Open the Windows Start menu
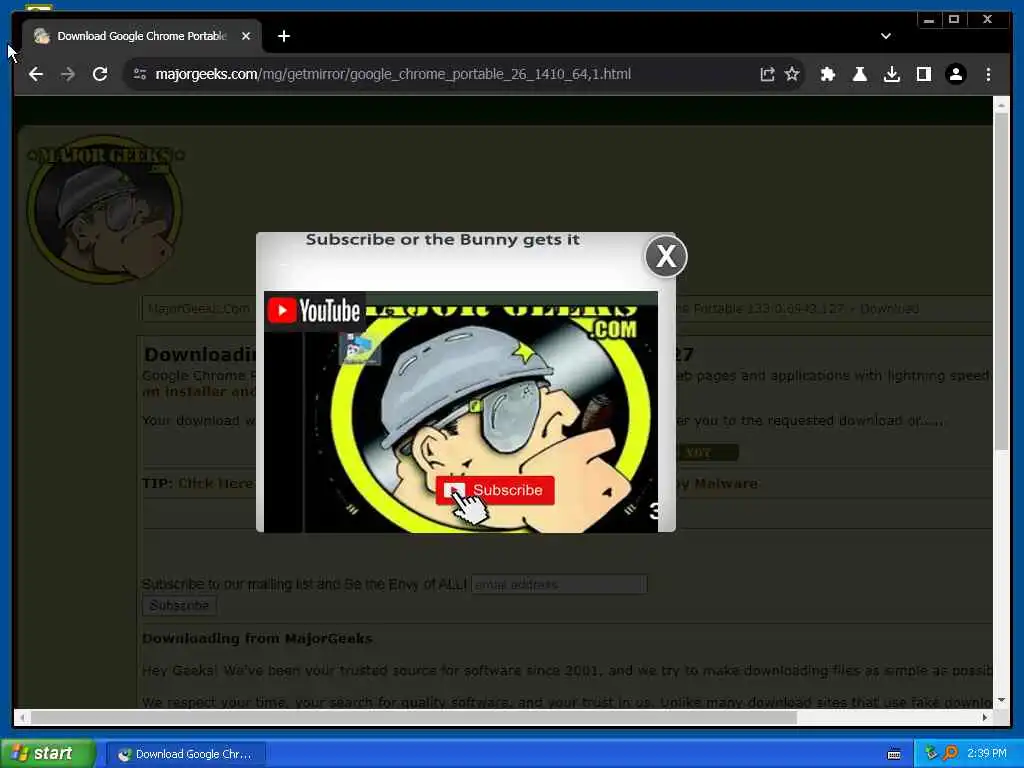The width and height of the screenshot is (1024, 768). 47,754
